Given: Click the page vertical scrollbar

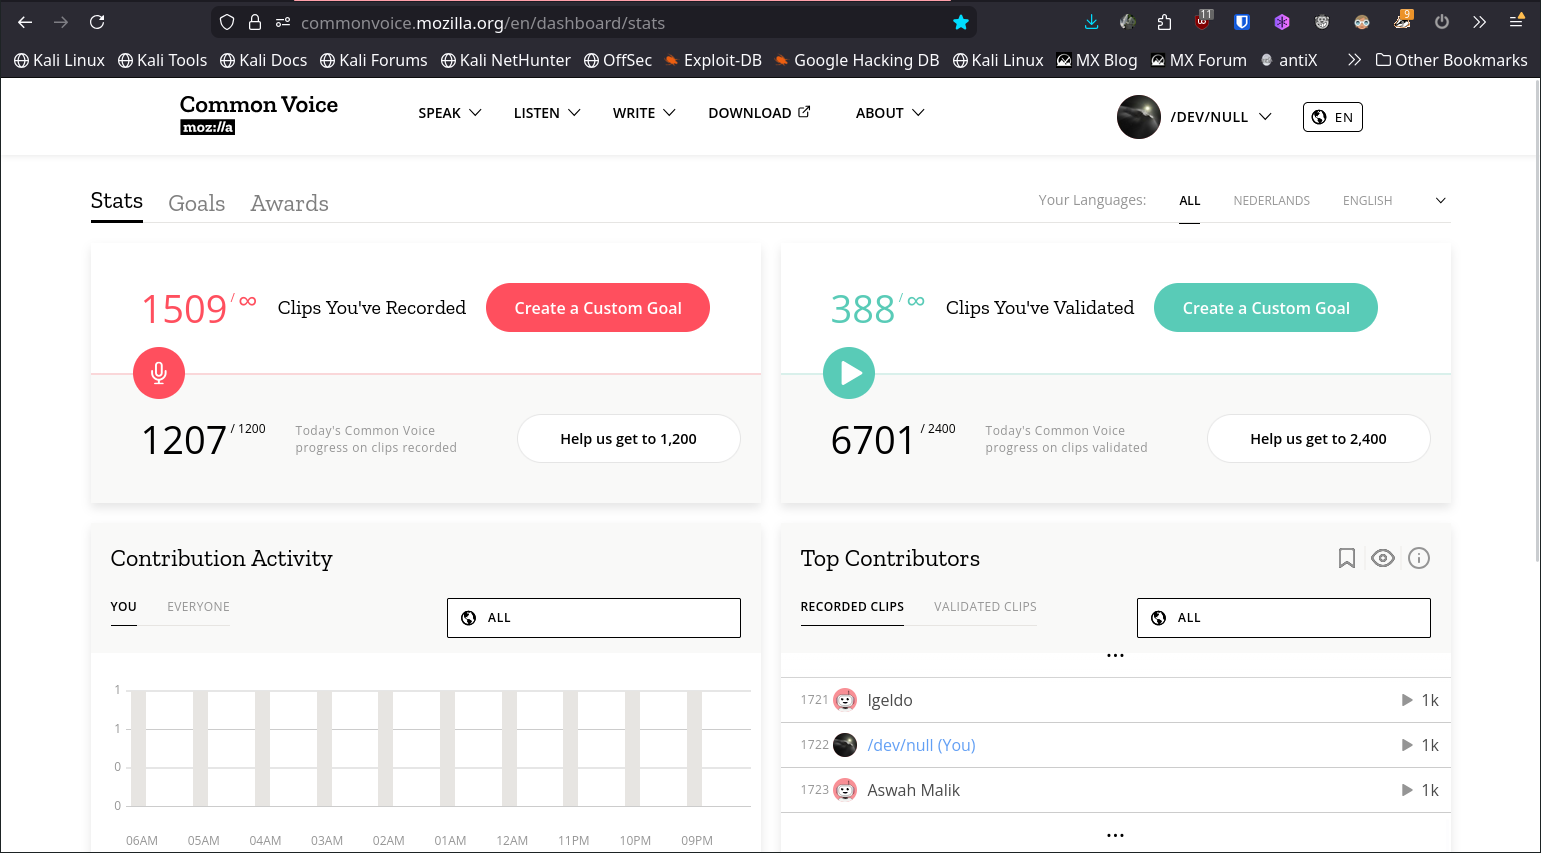Looking at the screenshot, I should [1536, 400].
